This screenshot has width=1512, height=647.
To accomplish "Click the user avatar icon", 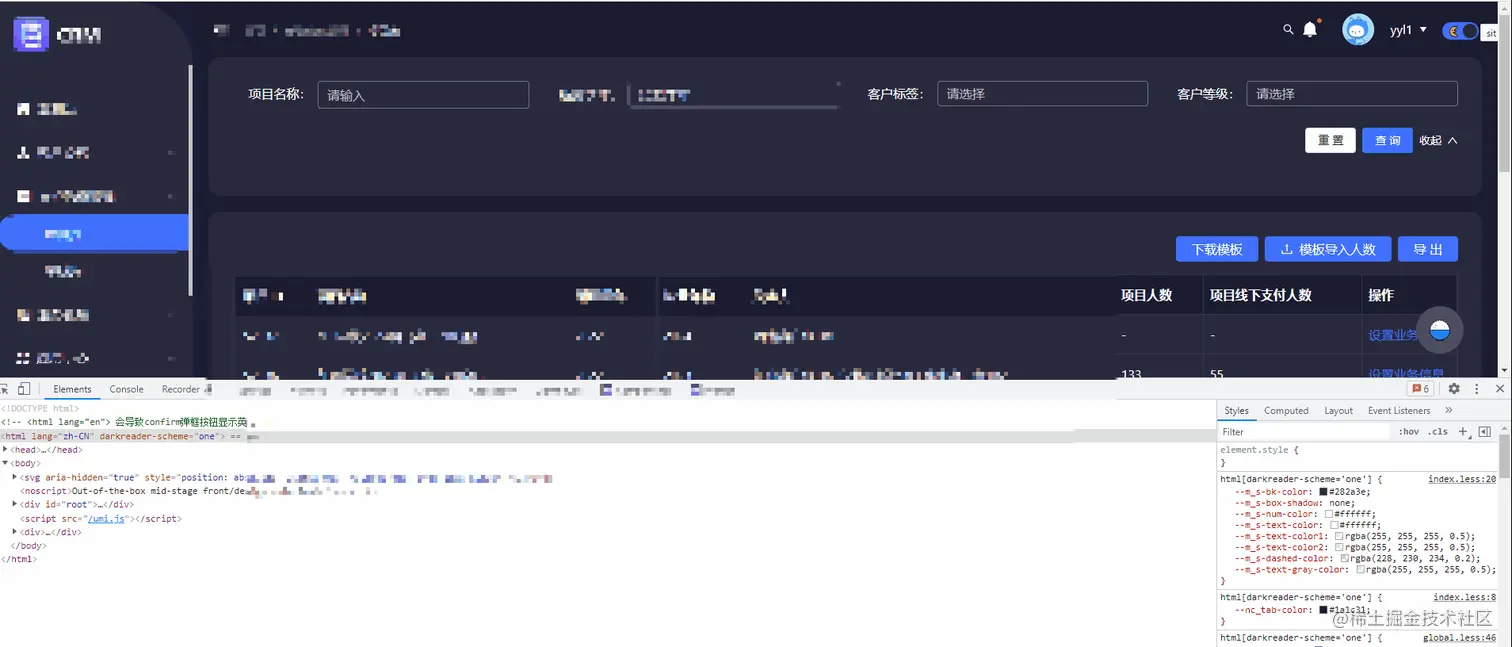I will (1357, 30).
